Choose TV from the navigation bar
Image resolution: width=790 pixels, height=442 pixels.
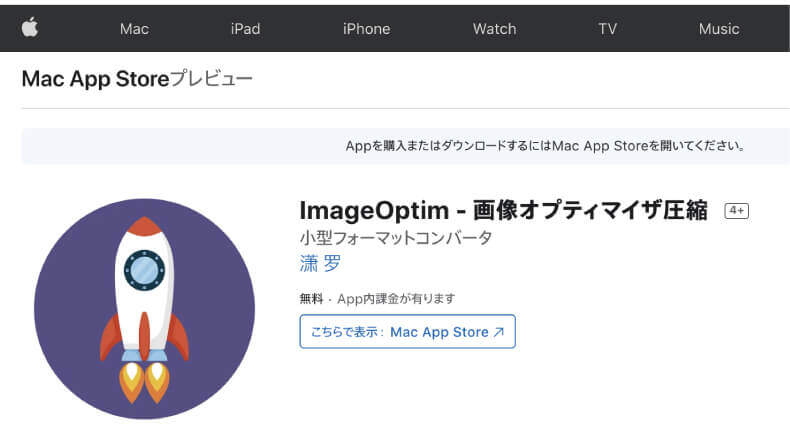coord(607,29)
